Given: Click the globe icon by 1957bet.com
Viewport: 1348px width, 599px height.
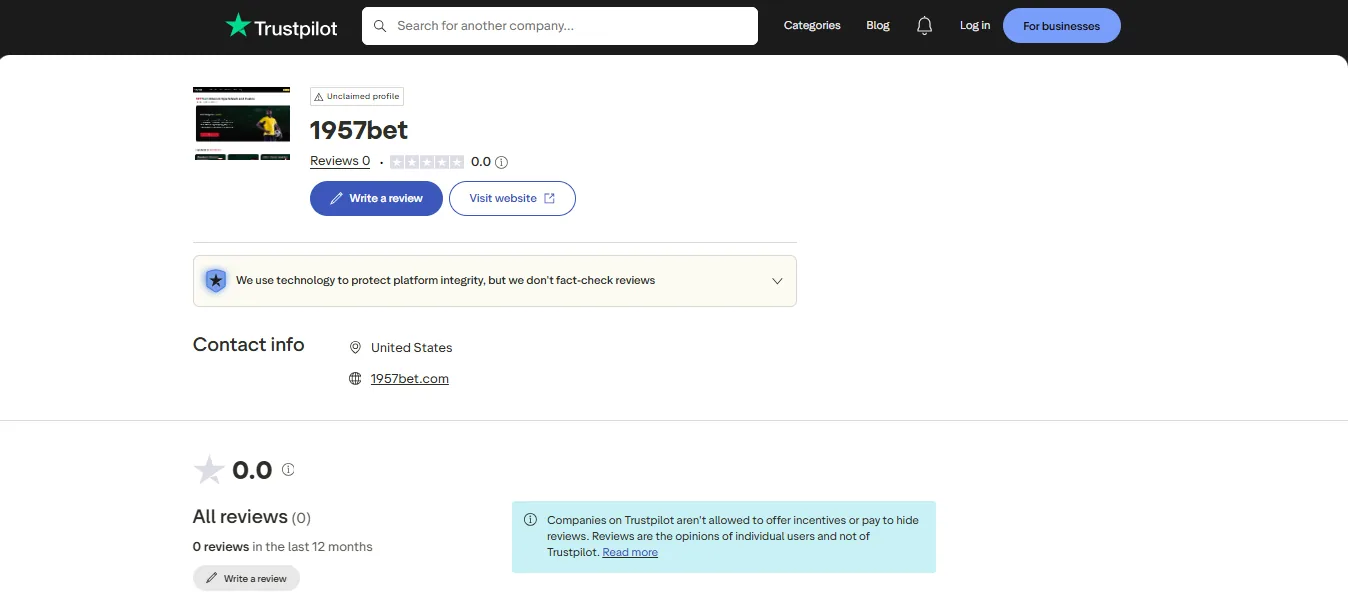Looking at the screenshot, I should (355, 379).
